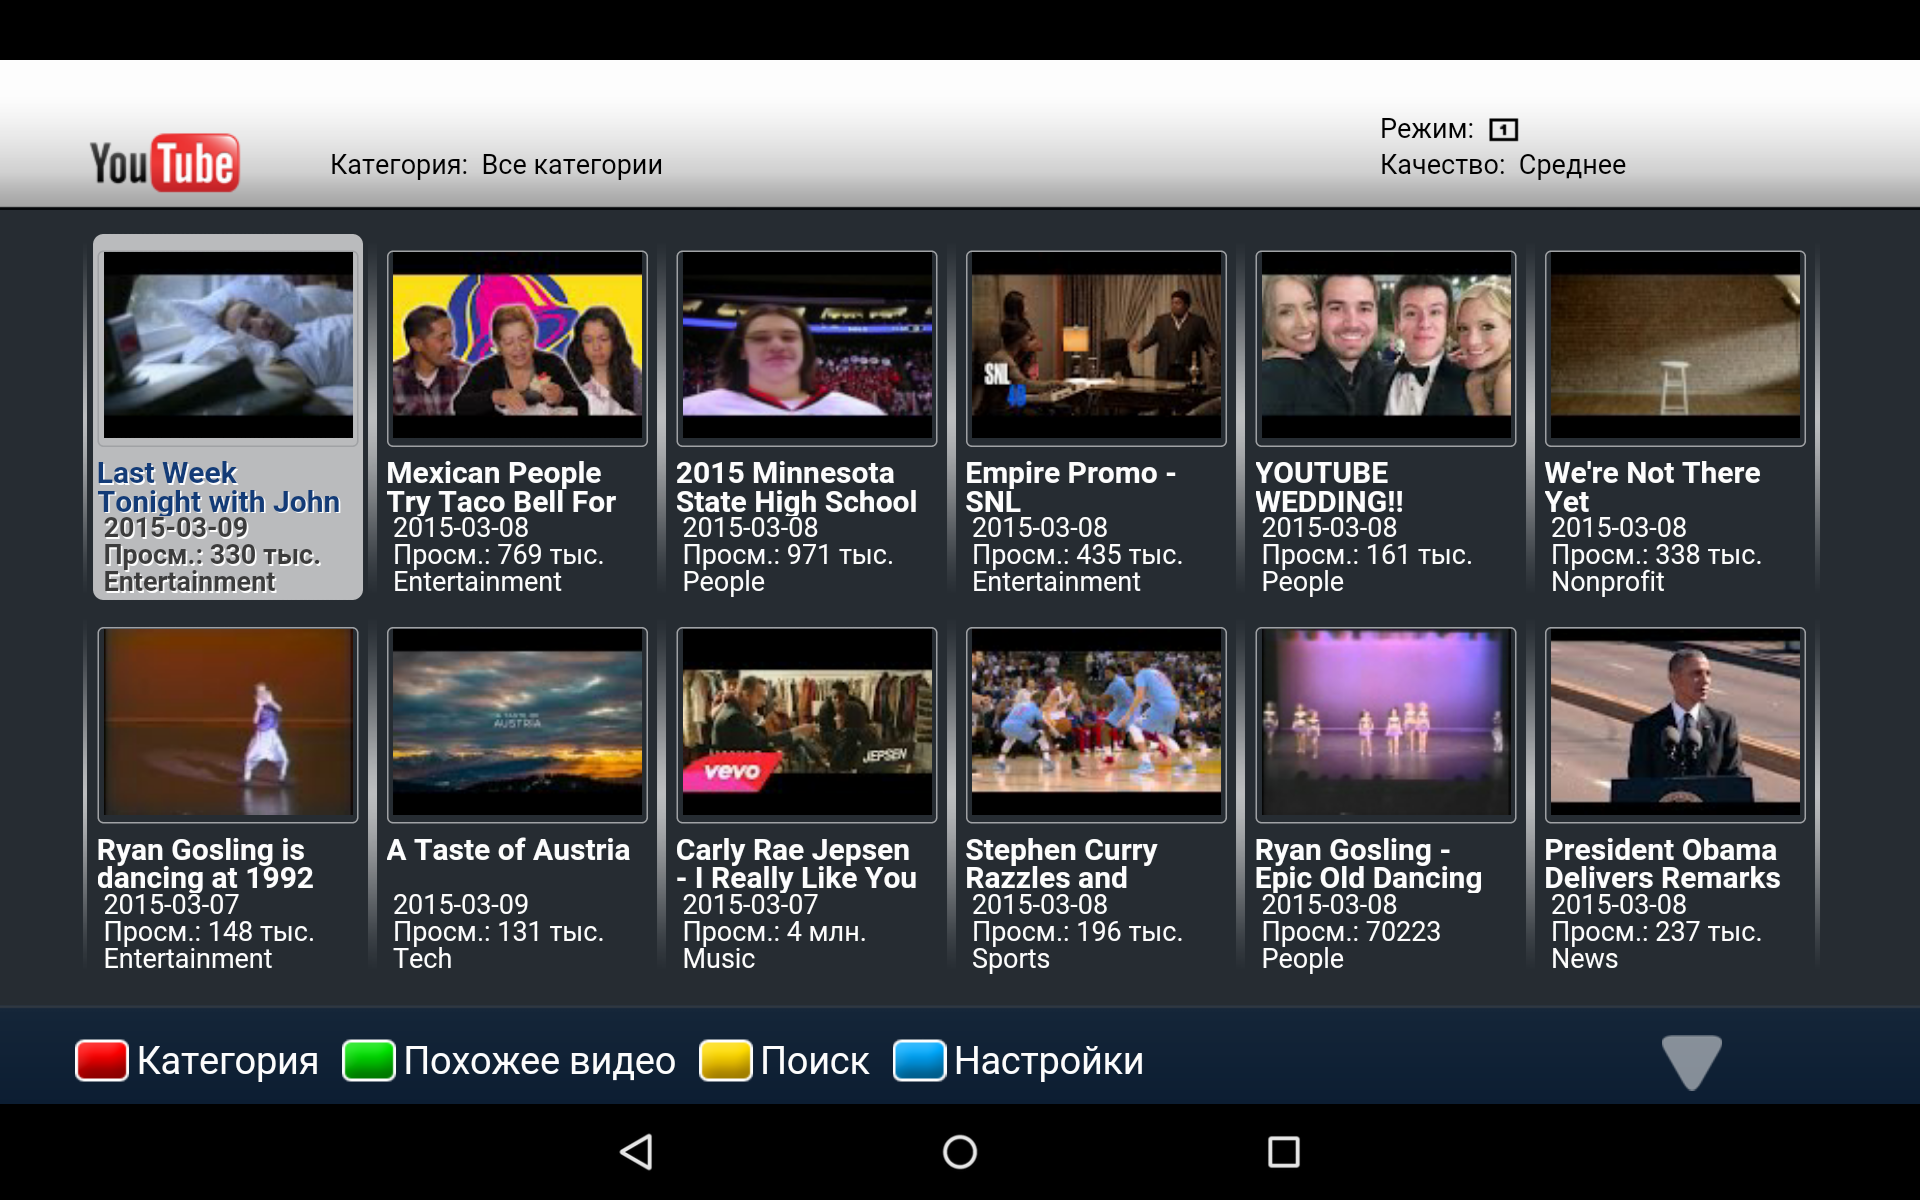Click title 'Ryan Gosling - Epic Old Dancing'

(1368, 864)
